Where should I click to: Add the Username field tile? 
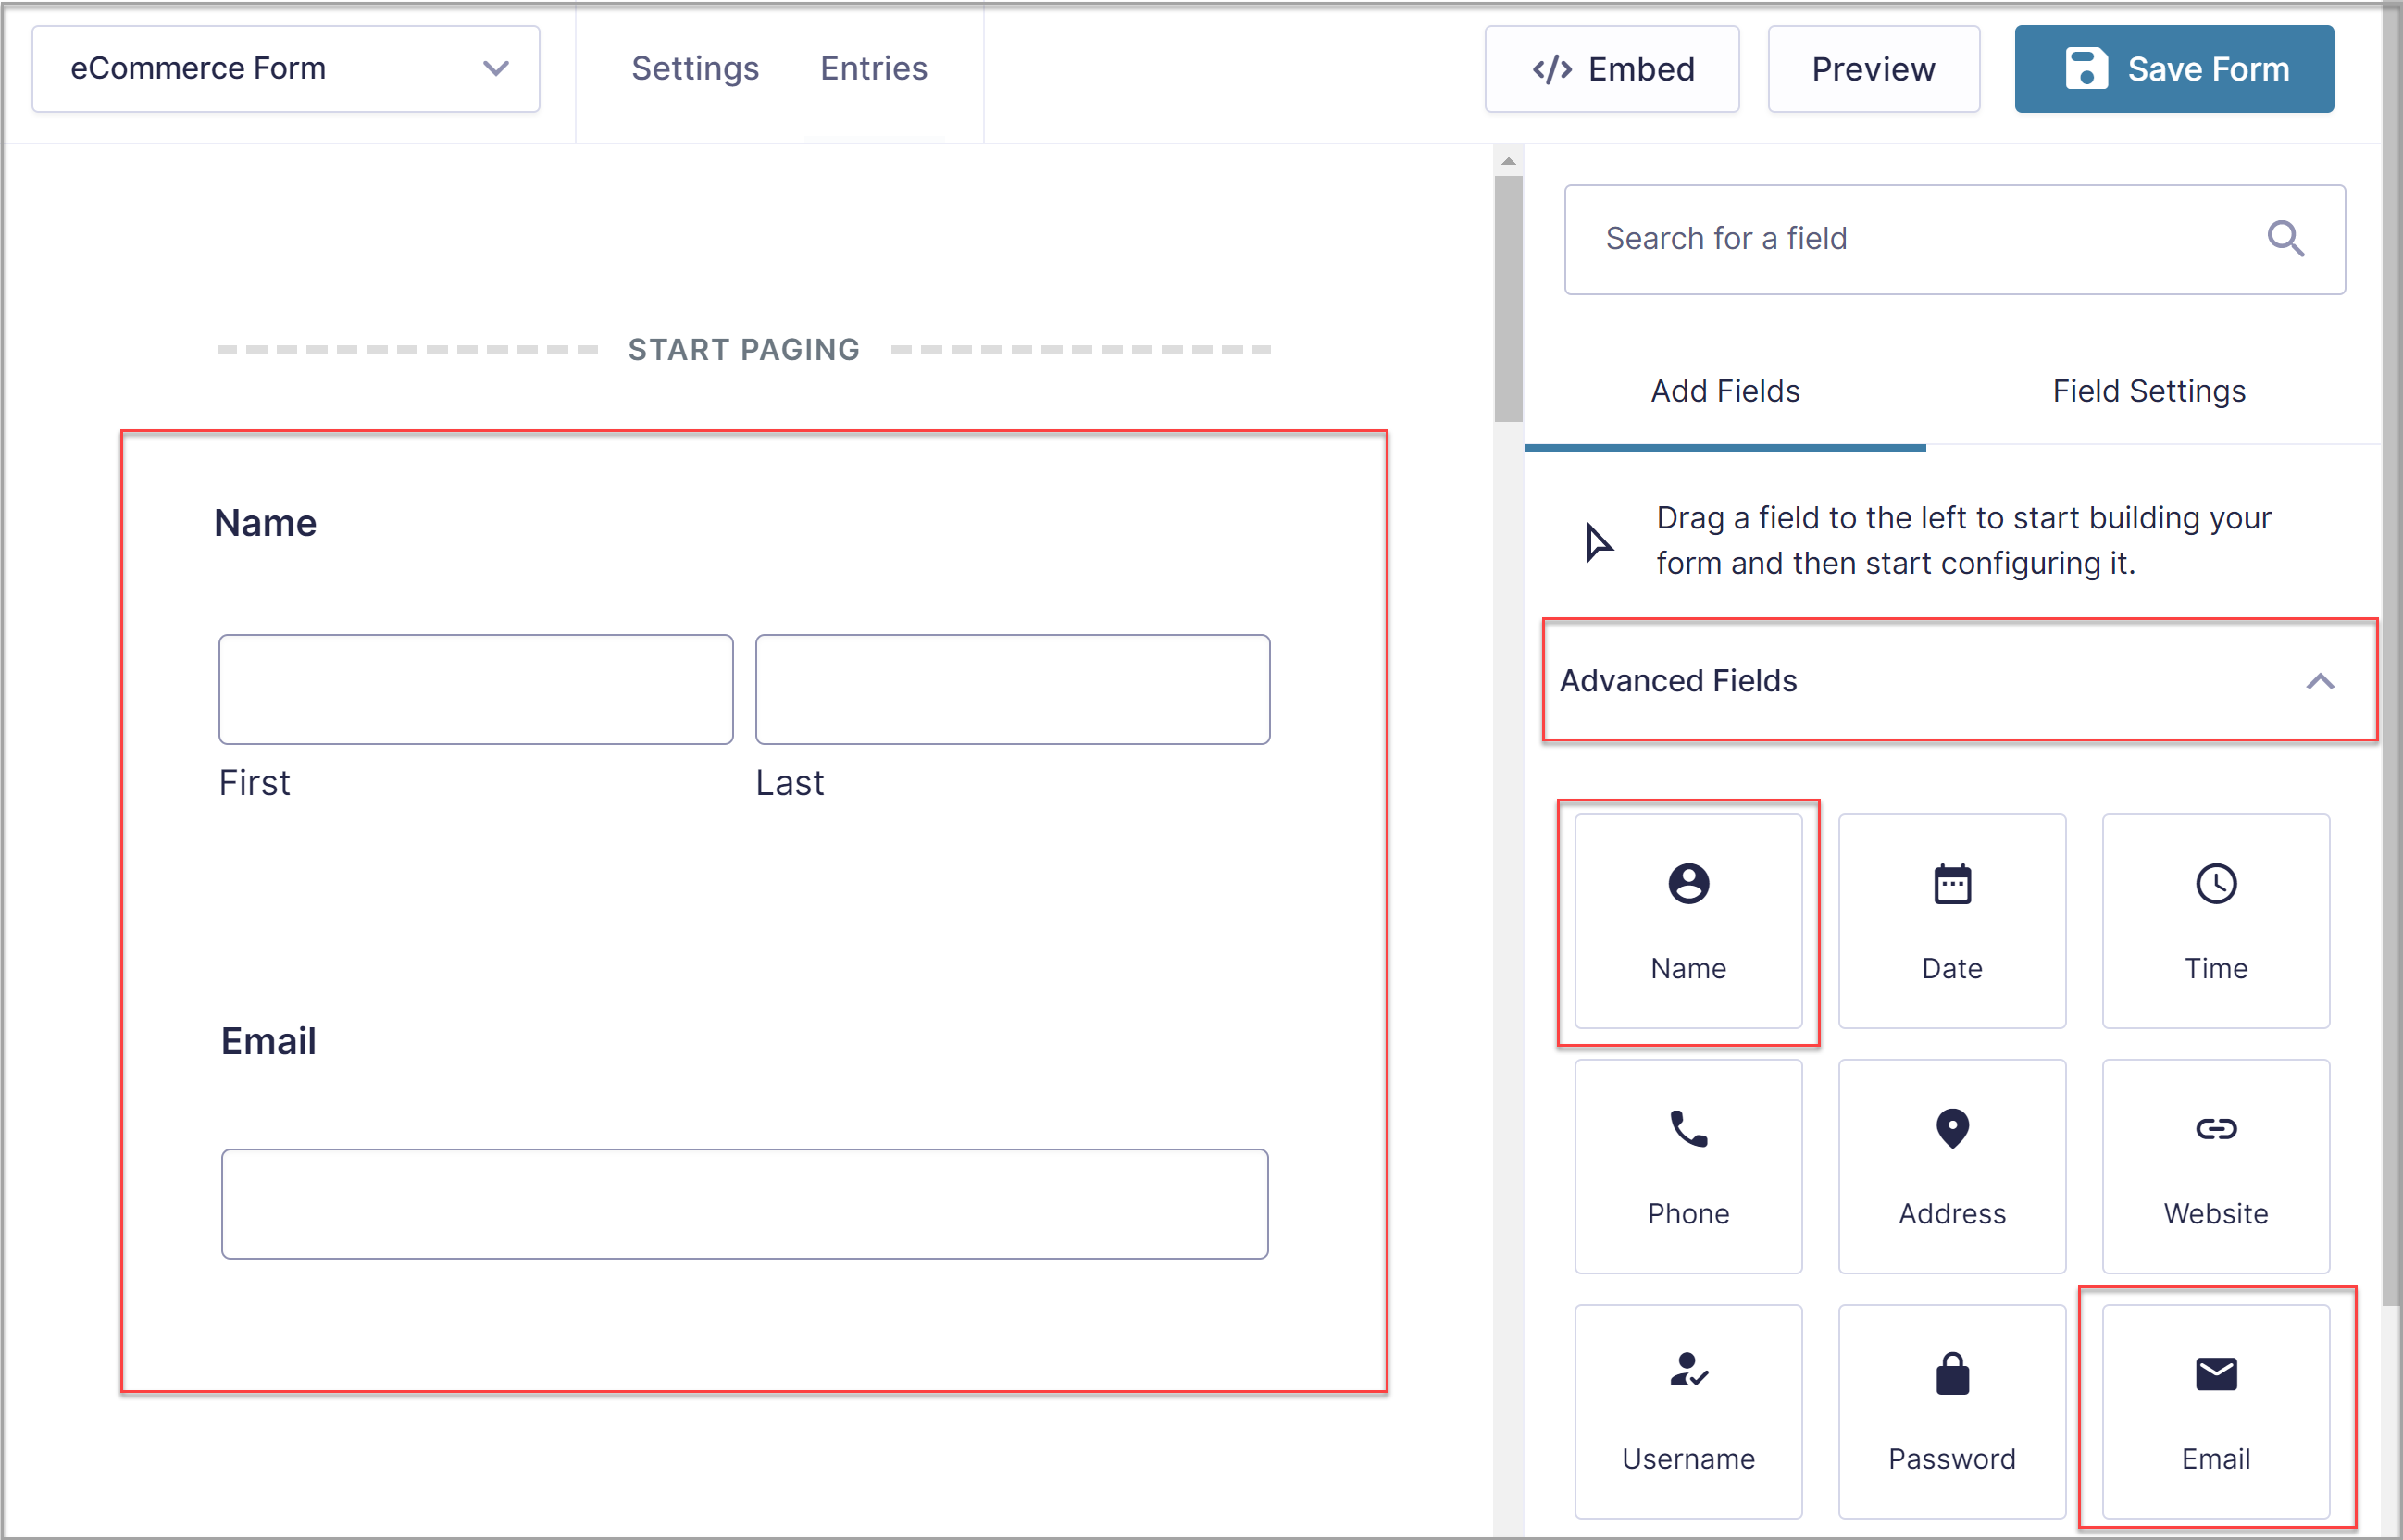coord(1688,1411)
